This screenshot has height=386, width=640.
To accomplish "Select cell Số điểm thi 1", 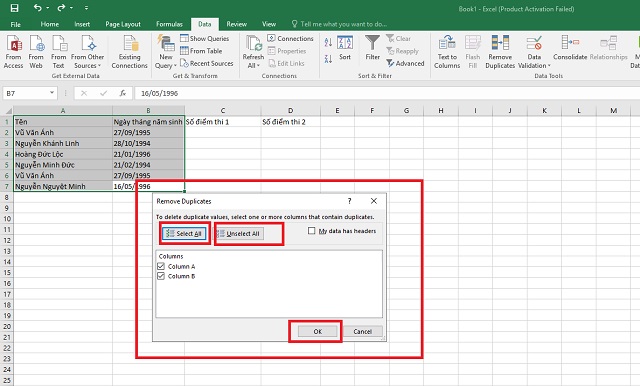I will coord(223,122).
